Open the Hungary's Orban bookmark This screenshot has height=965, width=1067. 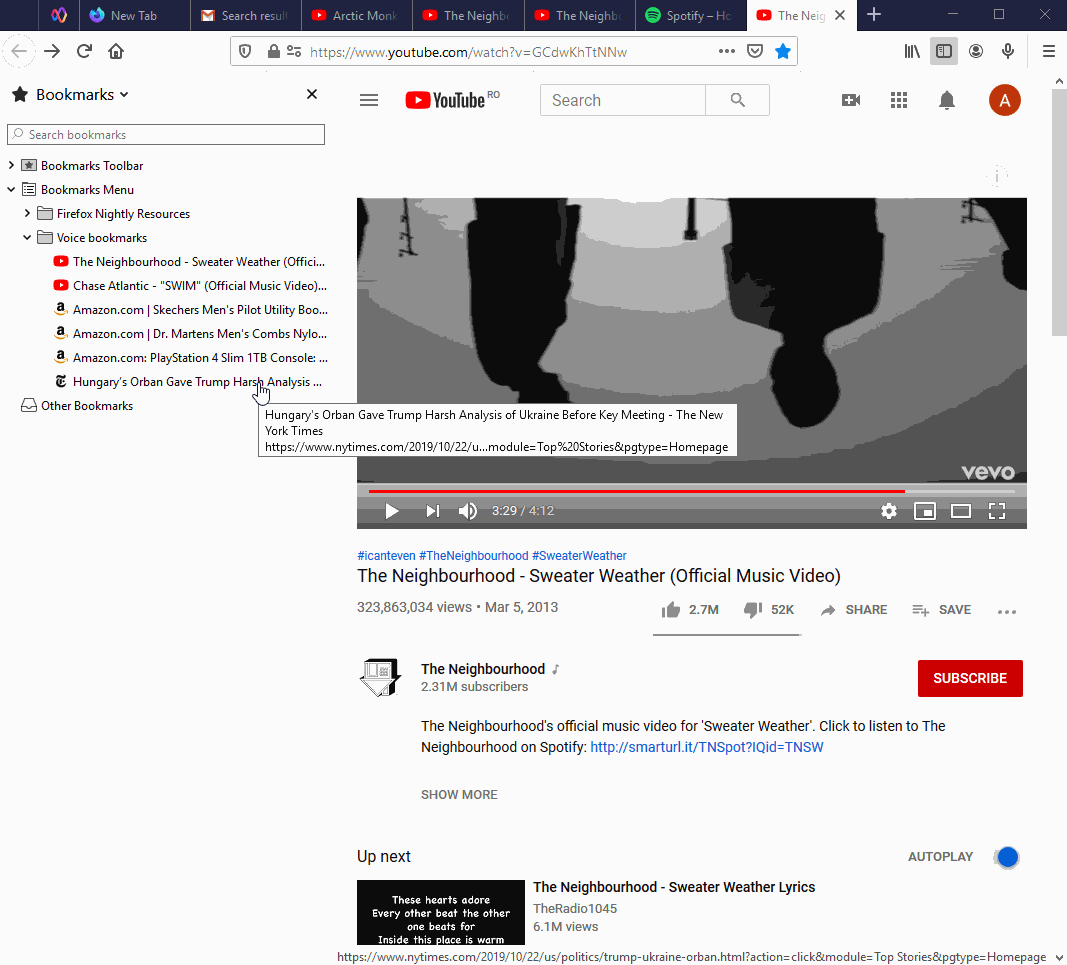coord(188,382)
